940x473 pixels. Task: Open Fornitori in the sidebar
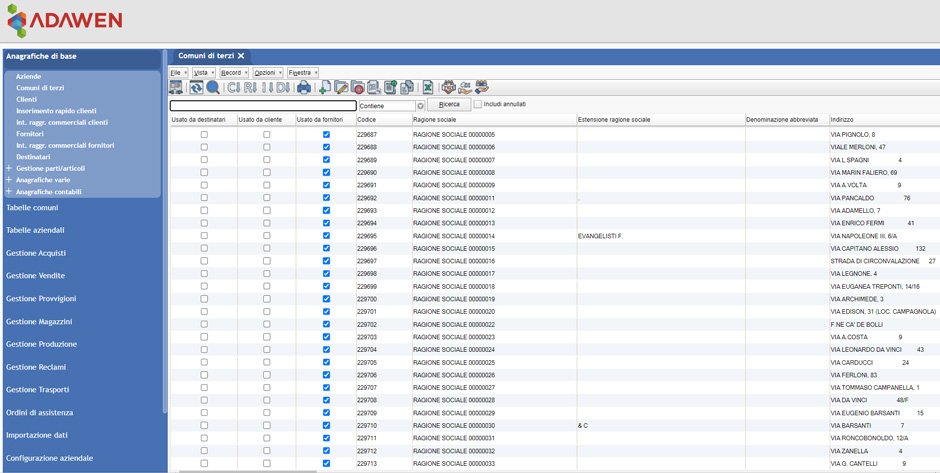(x=30, y=134)
